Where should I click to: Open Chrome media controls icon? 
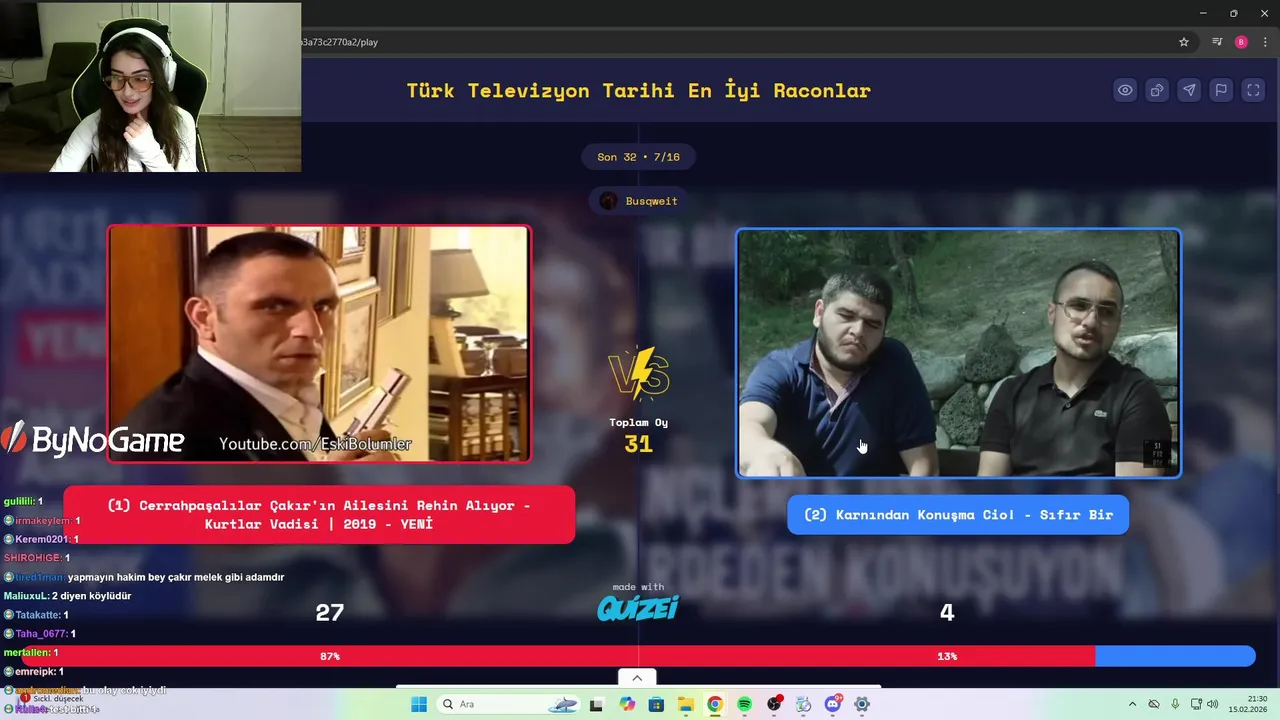tap(1217, 42)
